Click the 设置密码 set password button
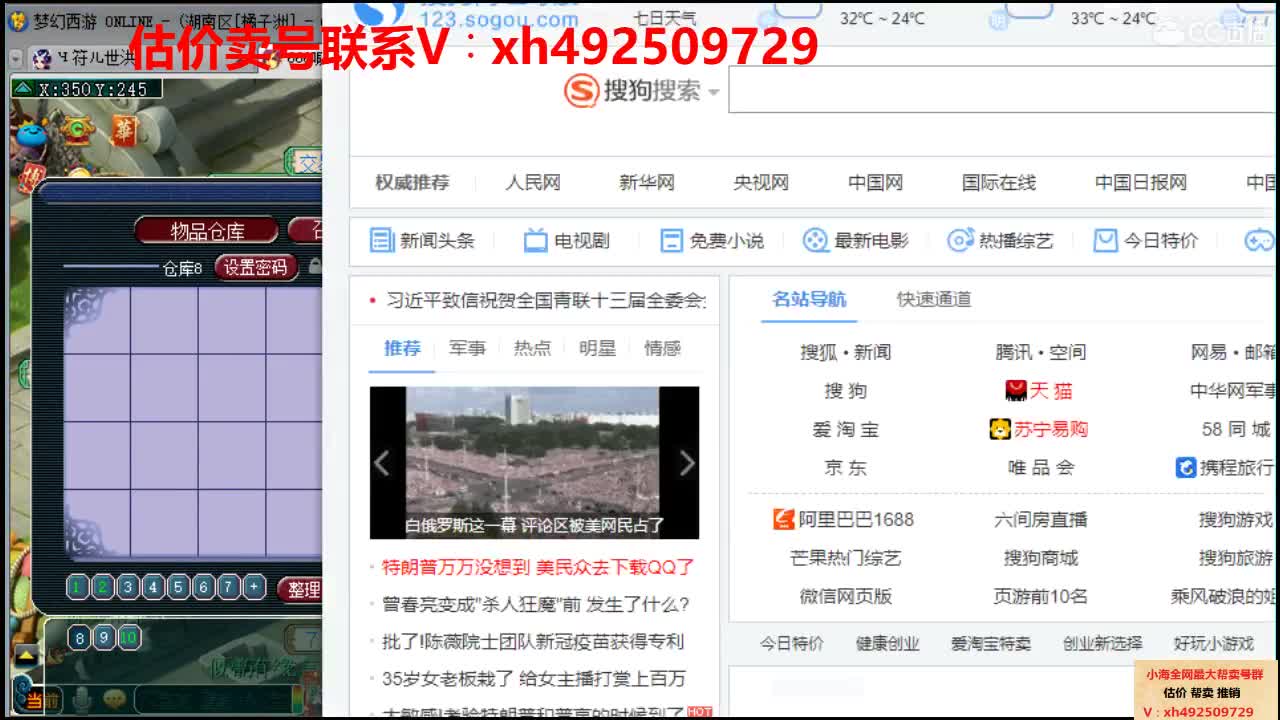Screen dimensions: 1280x720 [x=256, y=267]
